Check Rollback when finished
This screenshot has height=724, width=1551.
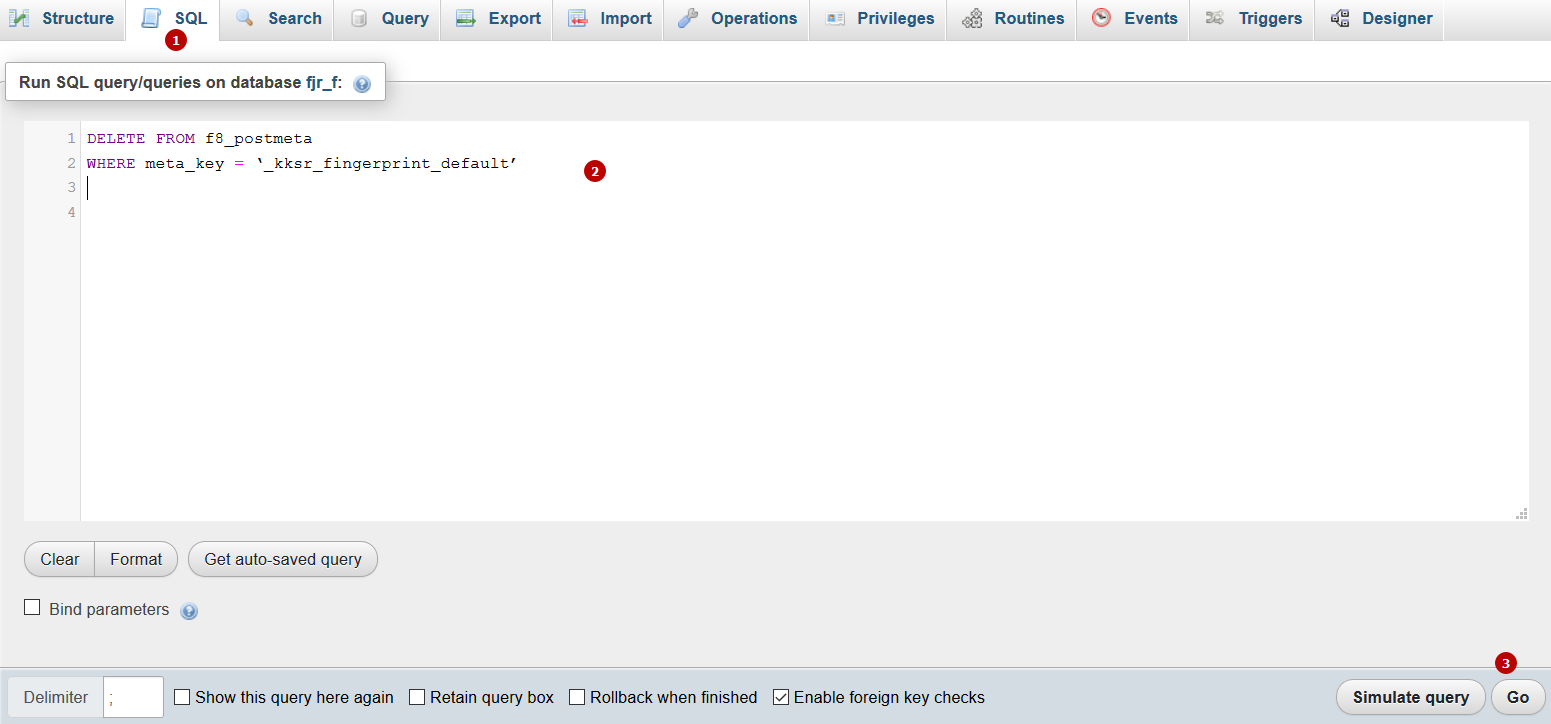[x=577, y=697]
